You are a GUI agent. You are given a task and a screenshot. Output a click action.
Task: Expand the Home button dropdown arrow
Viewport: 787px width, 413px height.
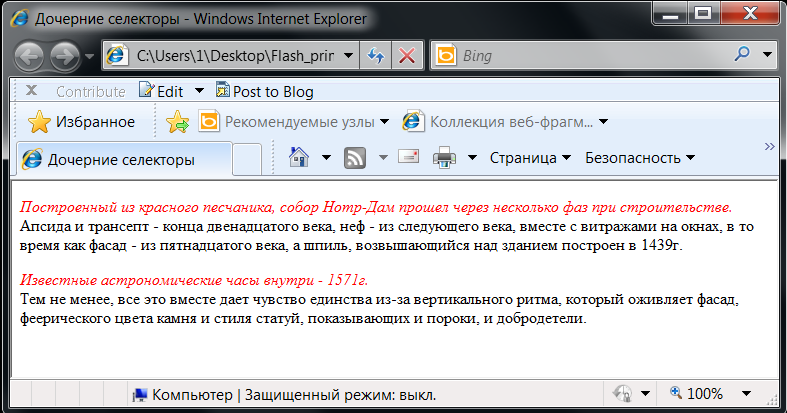point(326,158)
